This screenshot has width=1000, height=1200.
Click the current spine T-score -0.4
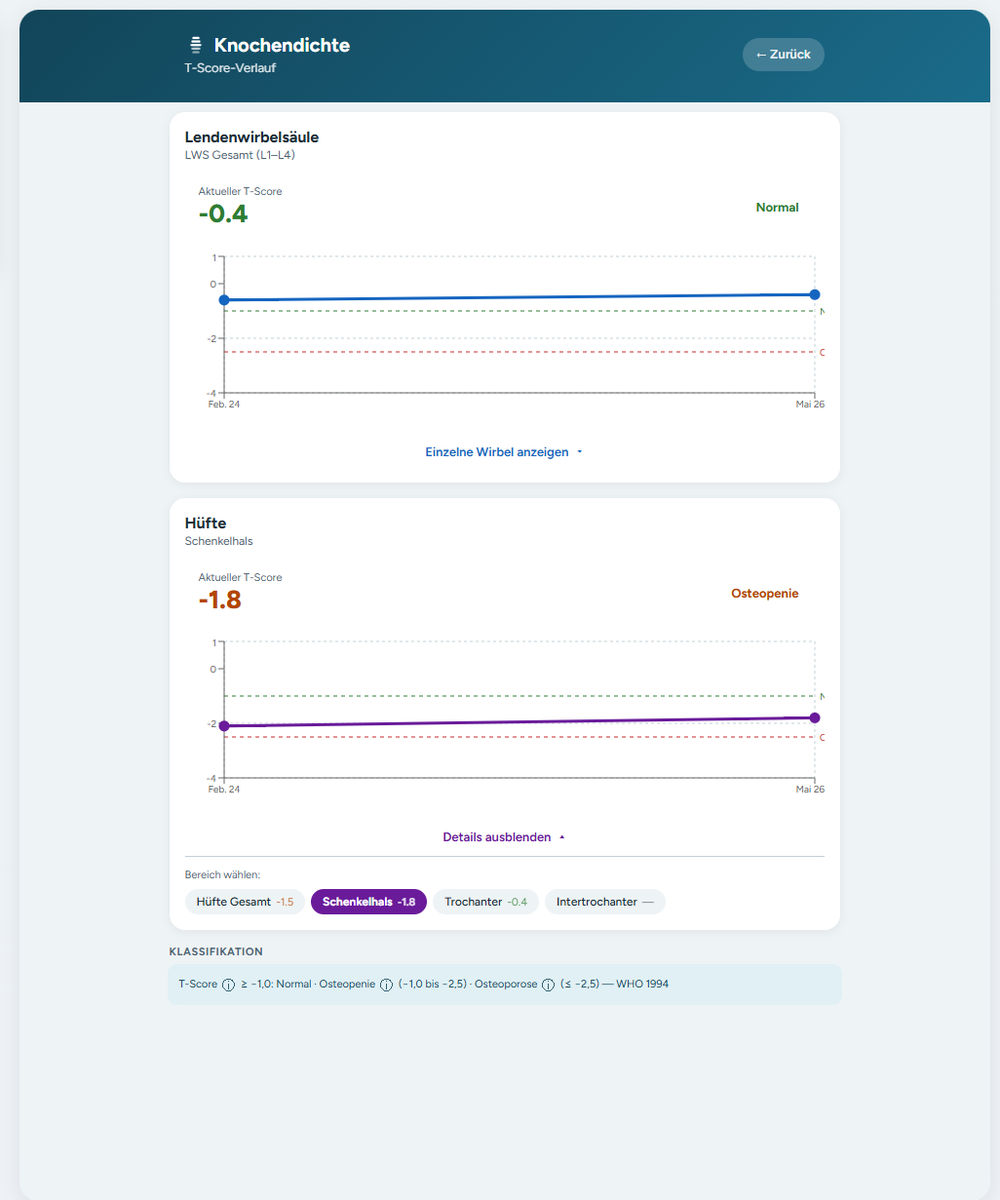(x=223, y=214)
